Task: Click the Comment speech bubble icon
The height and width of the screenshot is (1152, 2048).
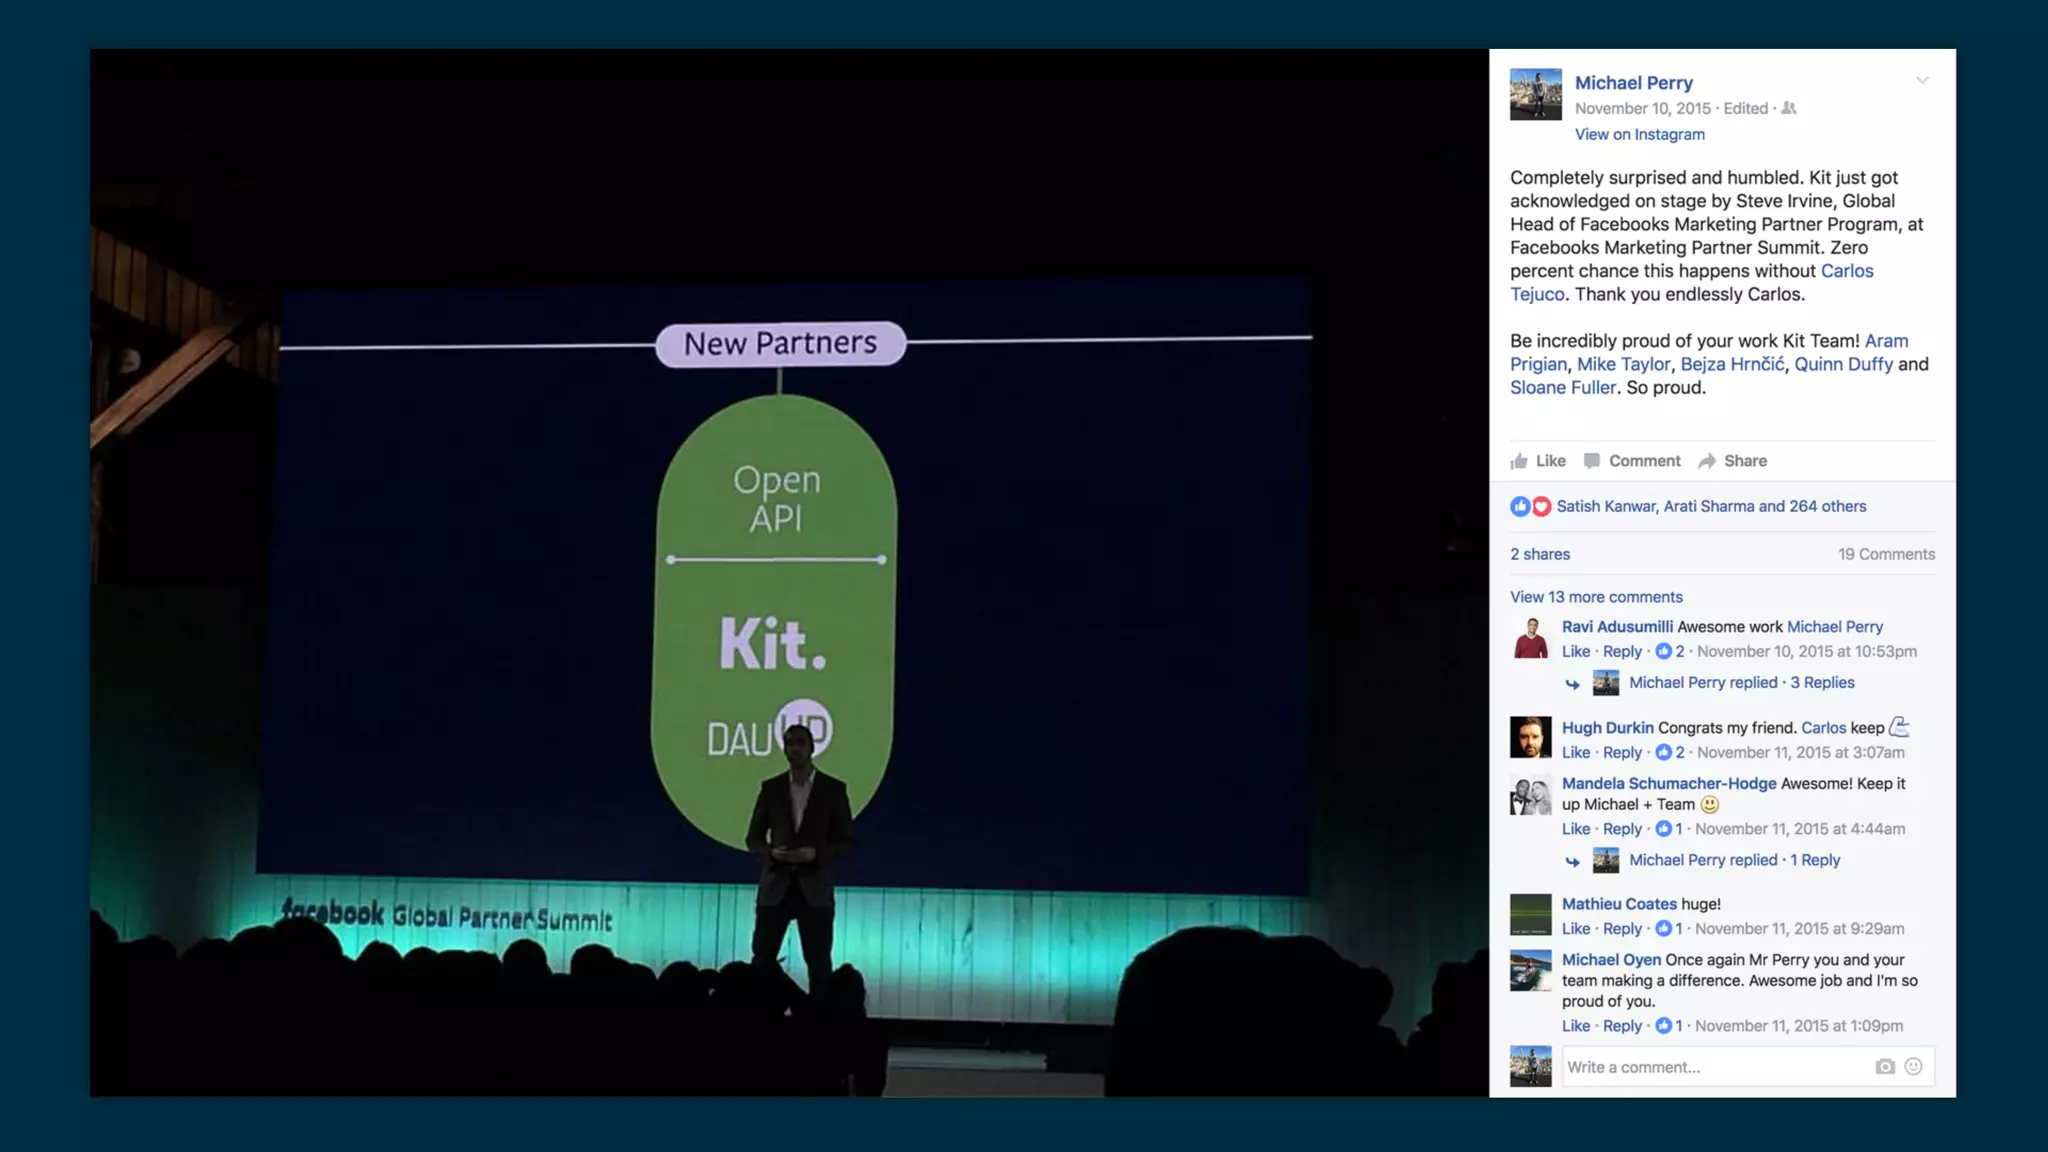Action: click(x=1592, y=461)
